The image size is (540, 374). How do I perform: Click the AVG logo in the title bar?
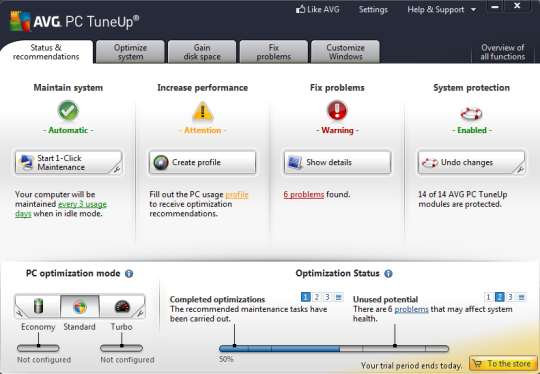point(20,21)
